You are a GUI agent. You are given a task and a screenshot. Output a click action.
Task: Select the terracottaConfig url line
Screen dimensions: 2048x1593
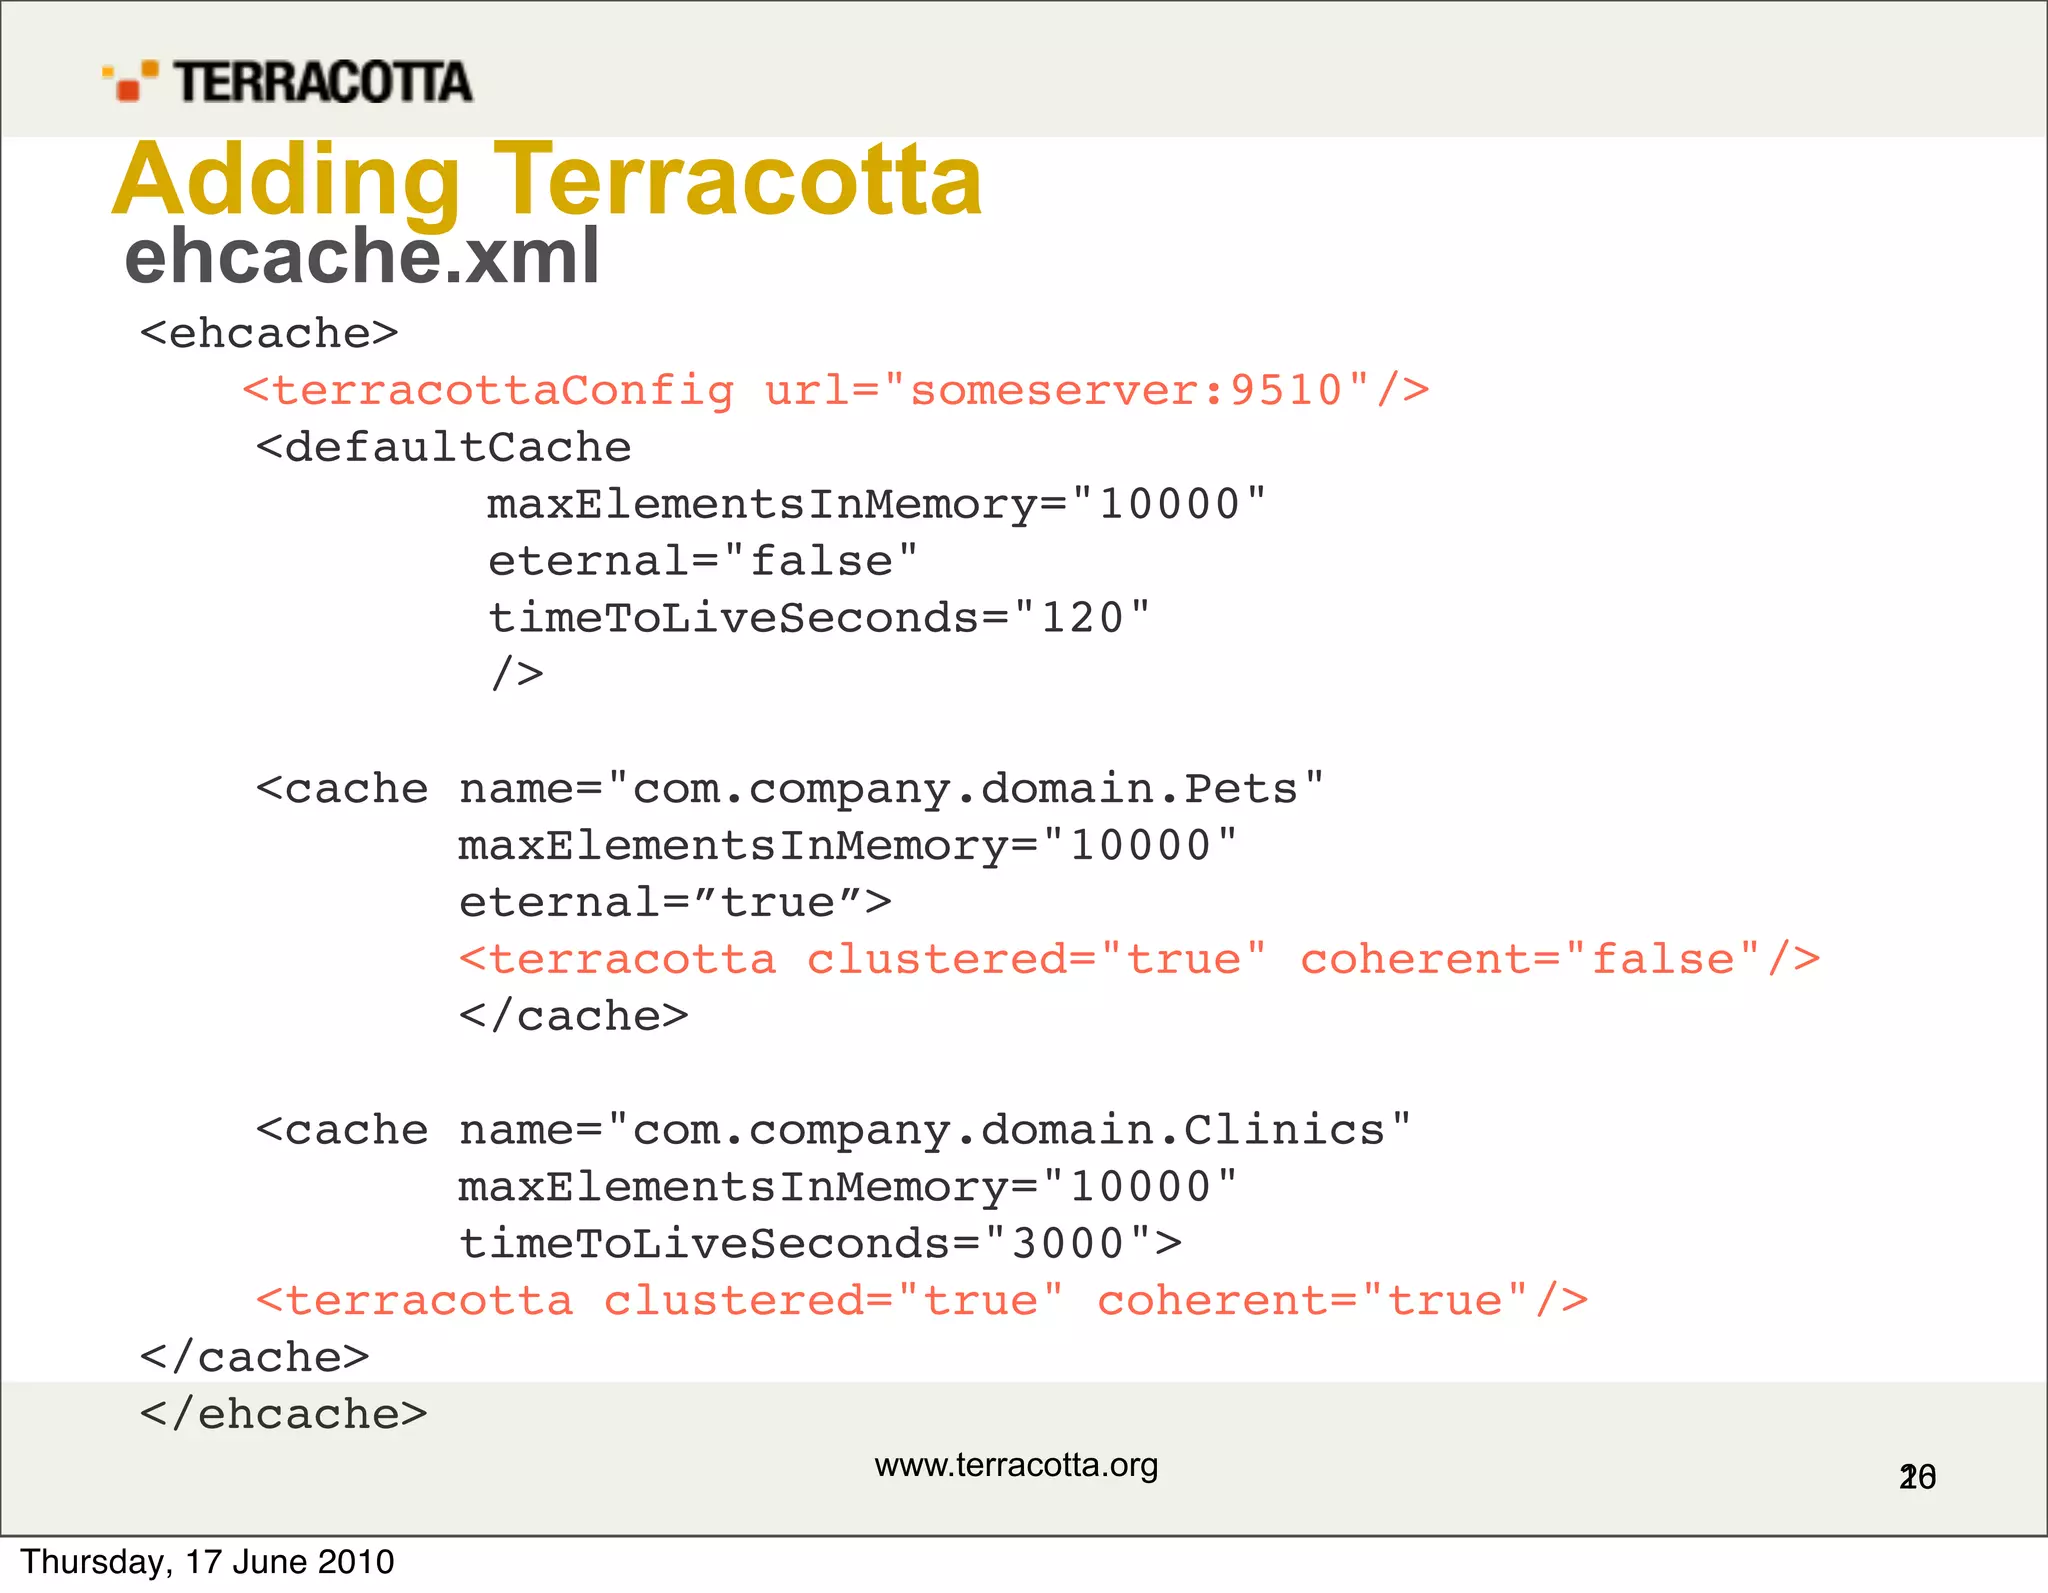836,390
